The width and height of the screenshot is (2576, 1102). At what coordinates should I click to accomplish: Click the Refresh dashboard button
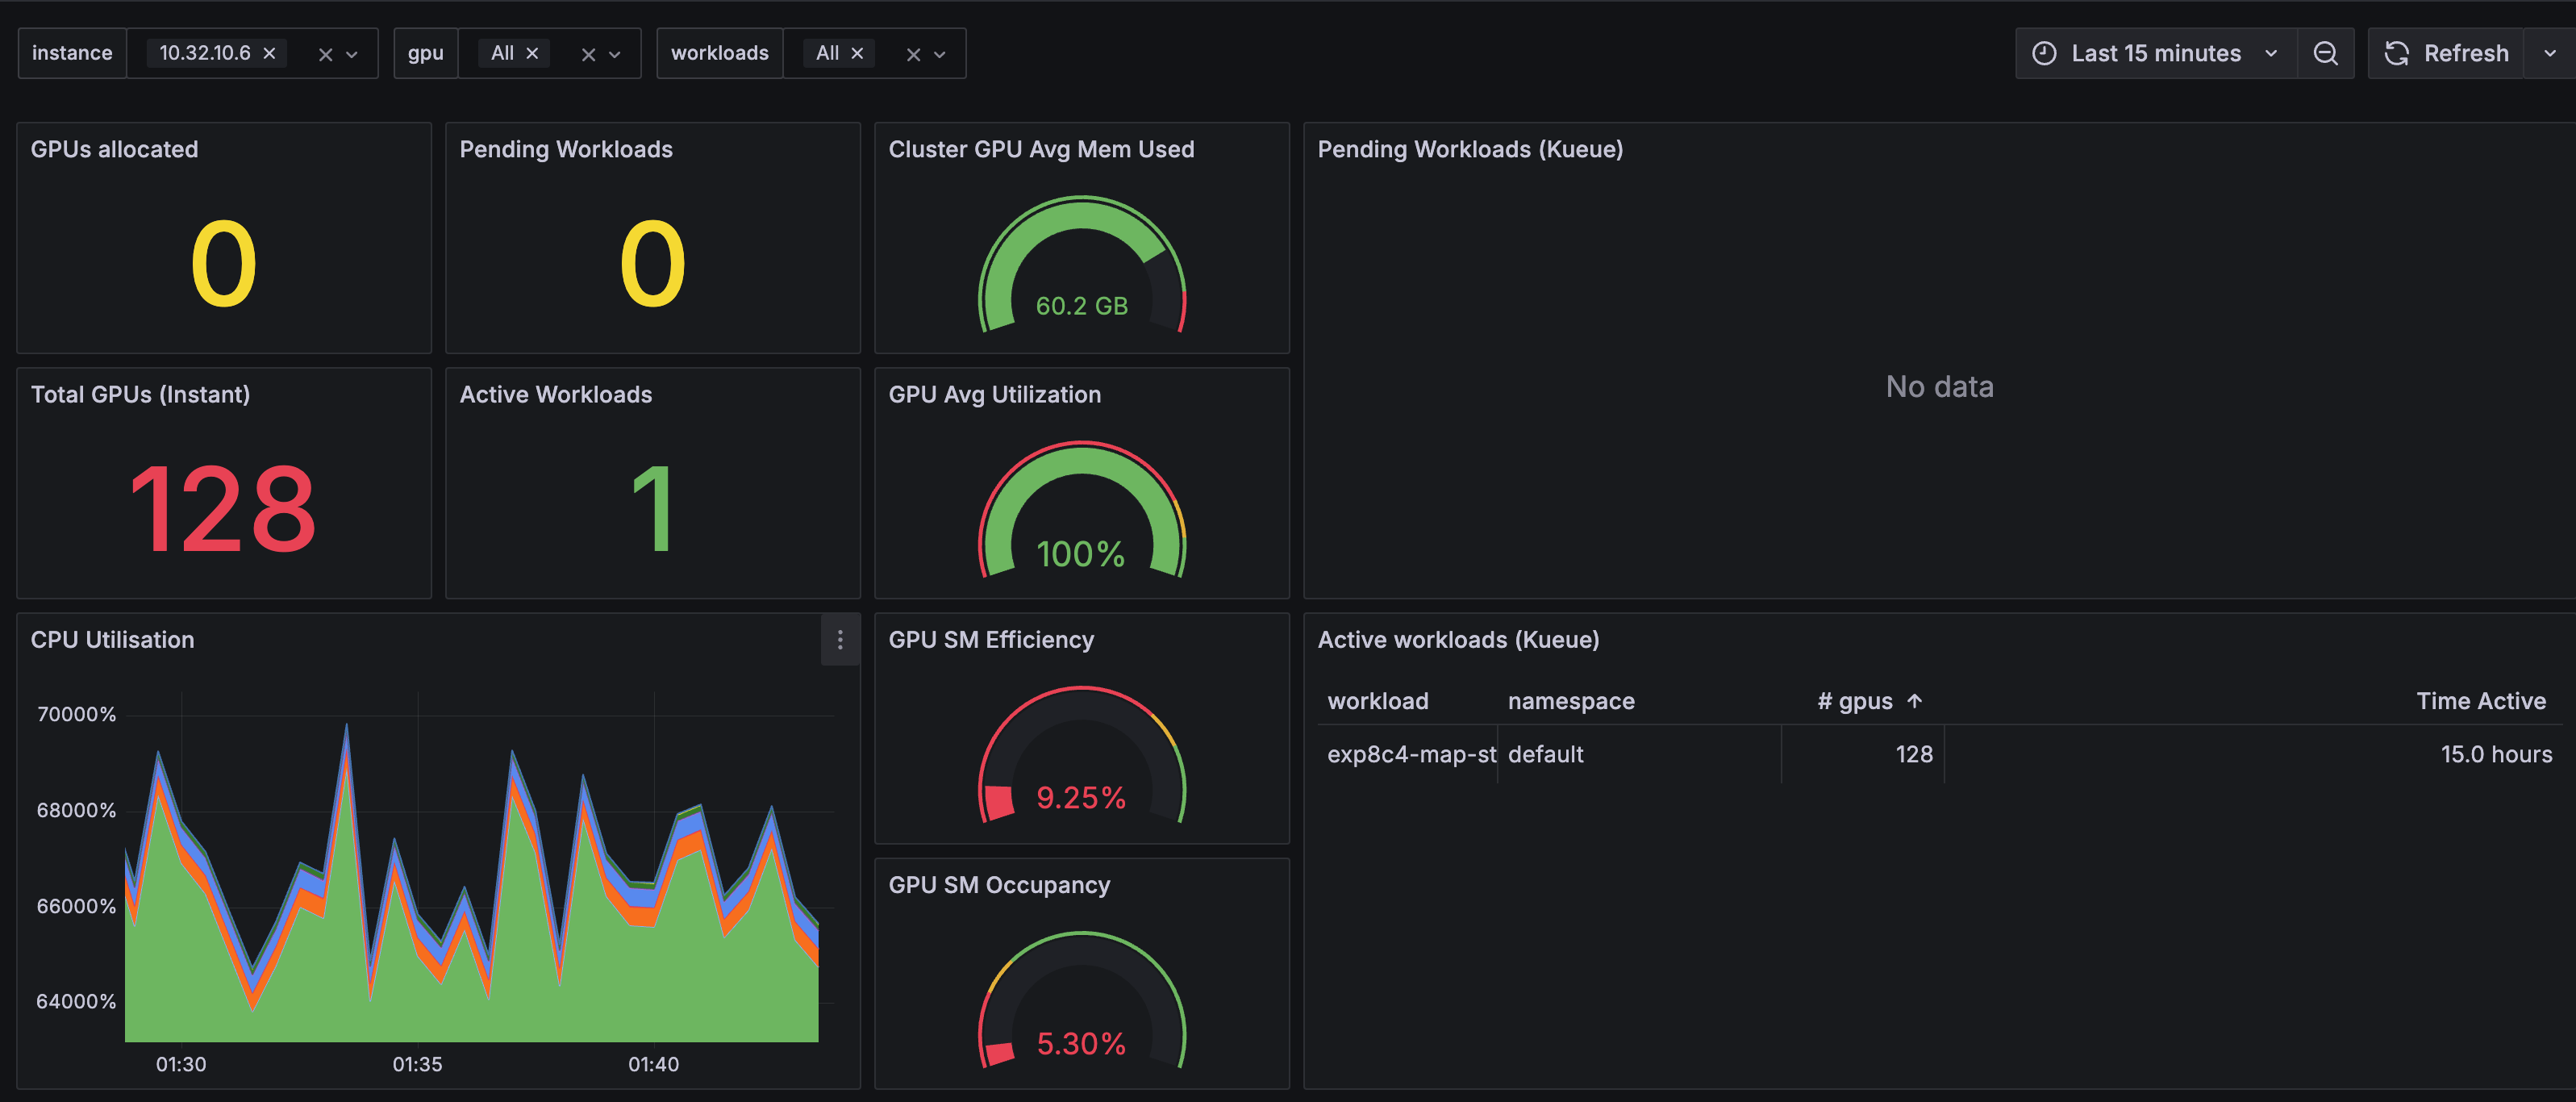pos(2447,53)
